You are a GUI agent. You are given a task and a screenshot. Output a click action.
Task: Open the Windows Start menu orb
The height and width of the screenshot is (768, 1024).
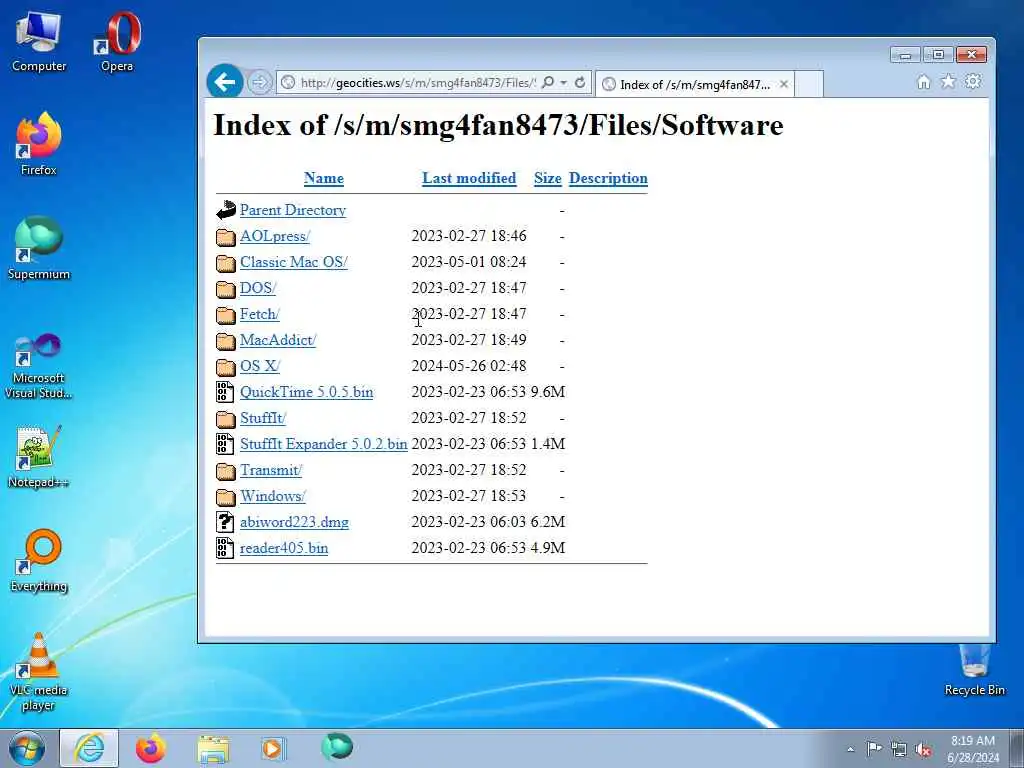click(x=27, y=748)
